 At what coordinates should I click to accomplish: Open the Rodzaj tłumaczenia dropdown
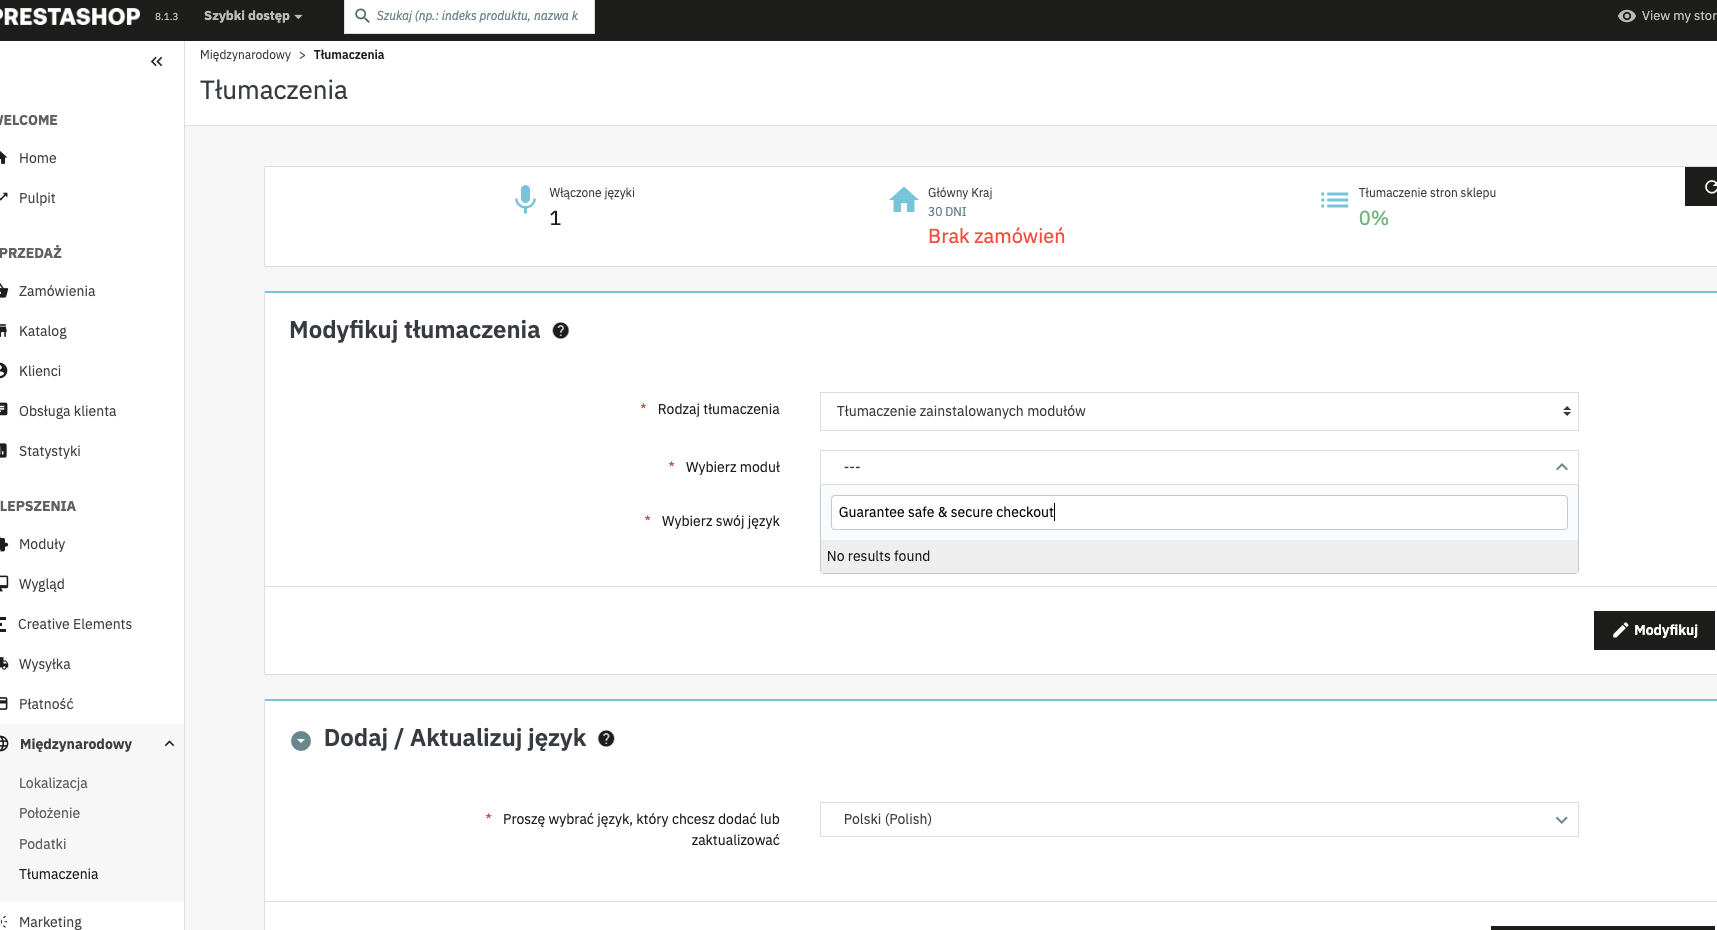pyautogui.click(x=1199, y=412)
